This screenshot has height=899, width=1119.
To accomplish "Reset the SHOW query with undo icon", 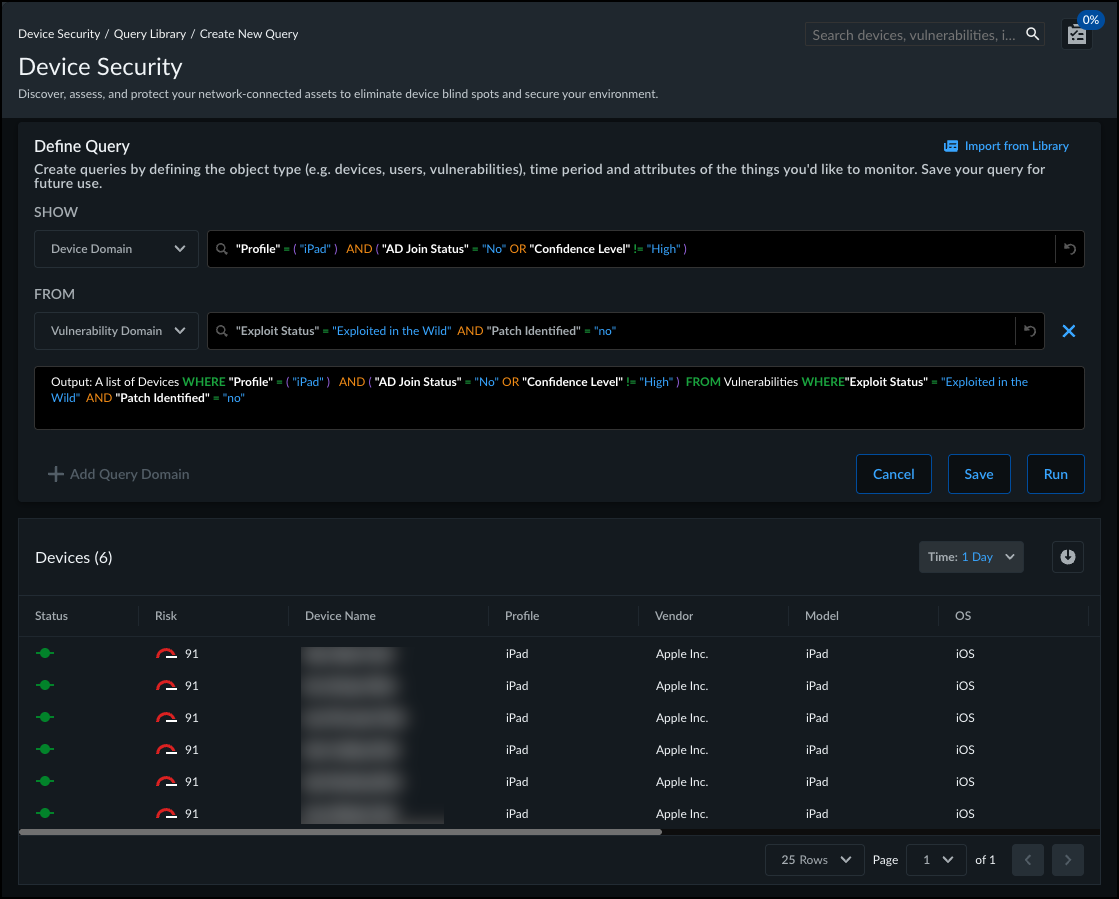I will point(1070,249).
